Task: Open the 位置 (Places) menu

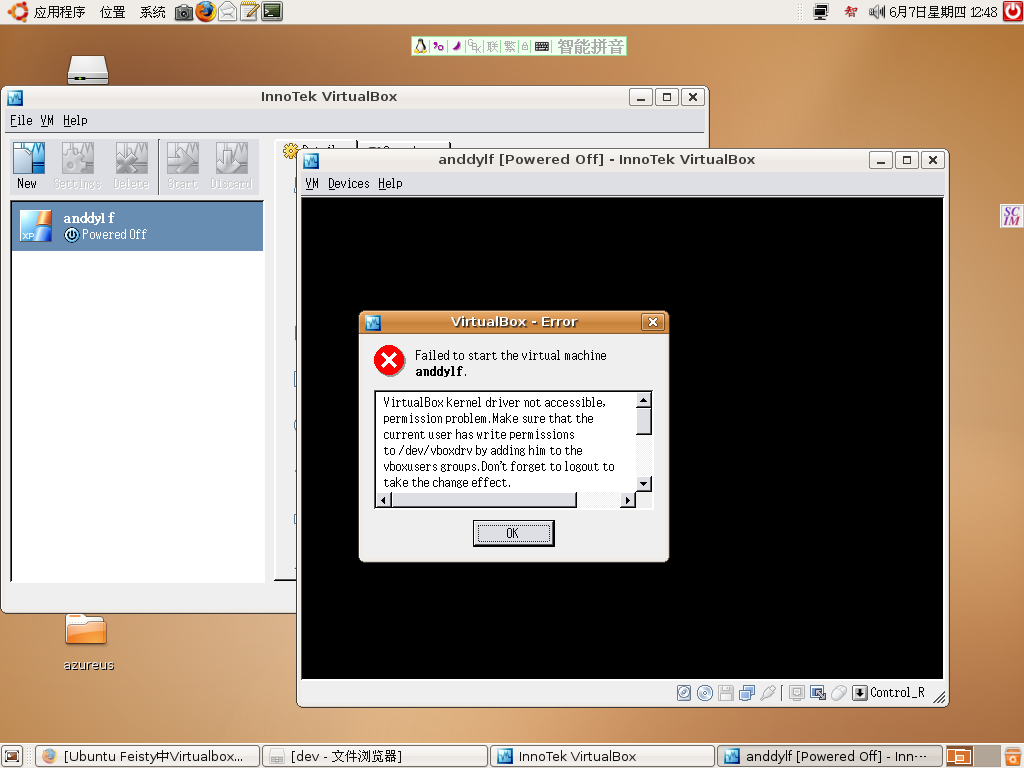Action: [112, 12]
